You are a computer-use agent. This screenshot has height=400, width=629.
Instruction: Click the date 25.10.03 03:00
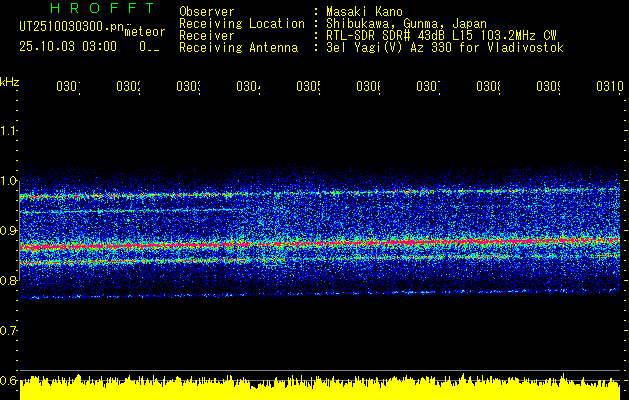[x=68, y=46]
